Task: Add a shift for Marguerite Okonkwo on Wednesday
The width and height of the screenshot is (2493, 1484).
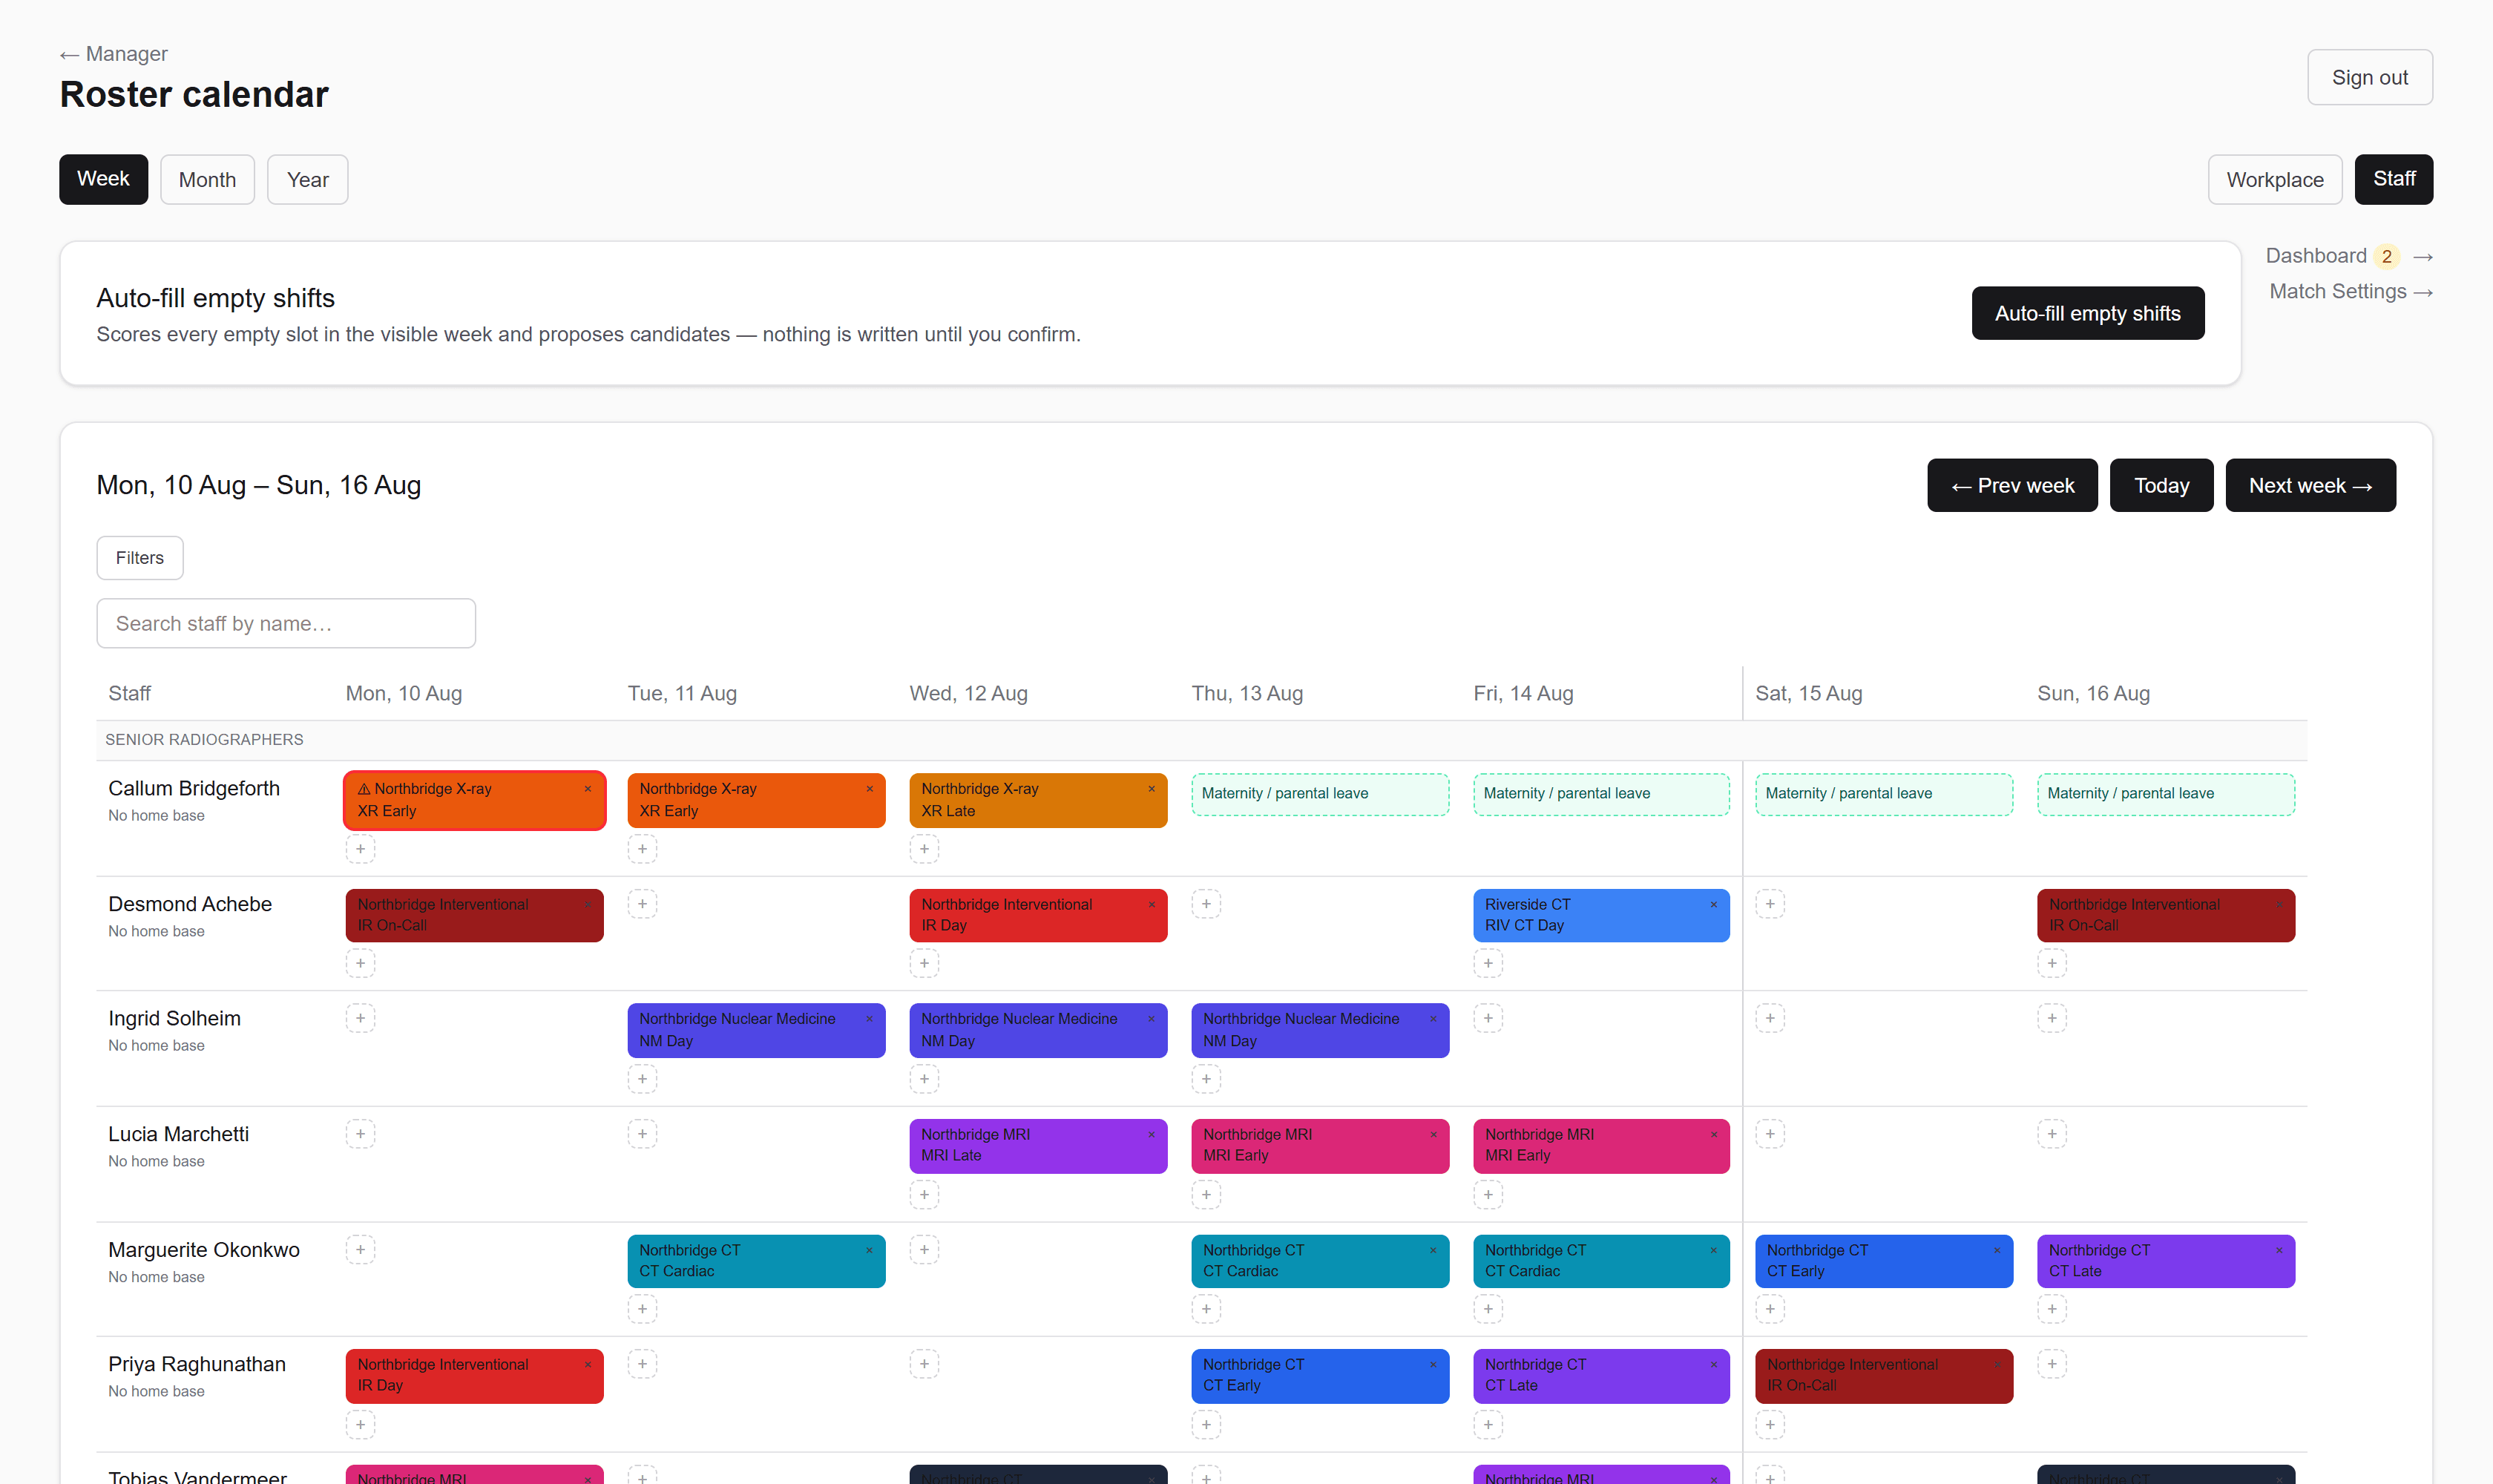Action: click(924, 1249)
